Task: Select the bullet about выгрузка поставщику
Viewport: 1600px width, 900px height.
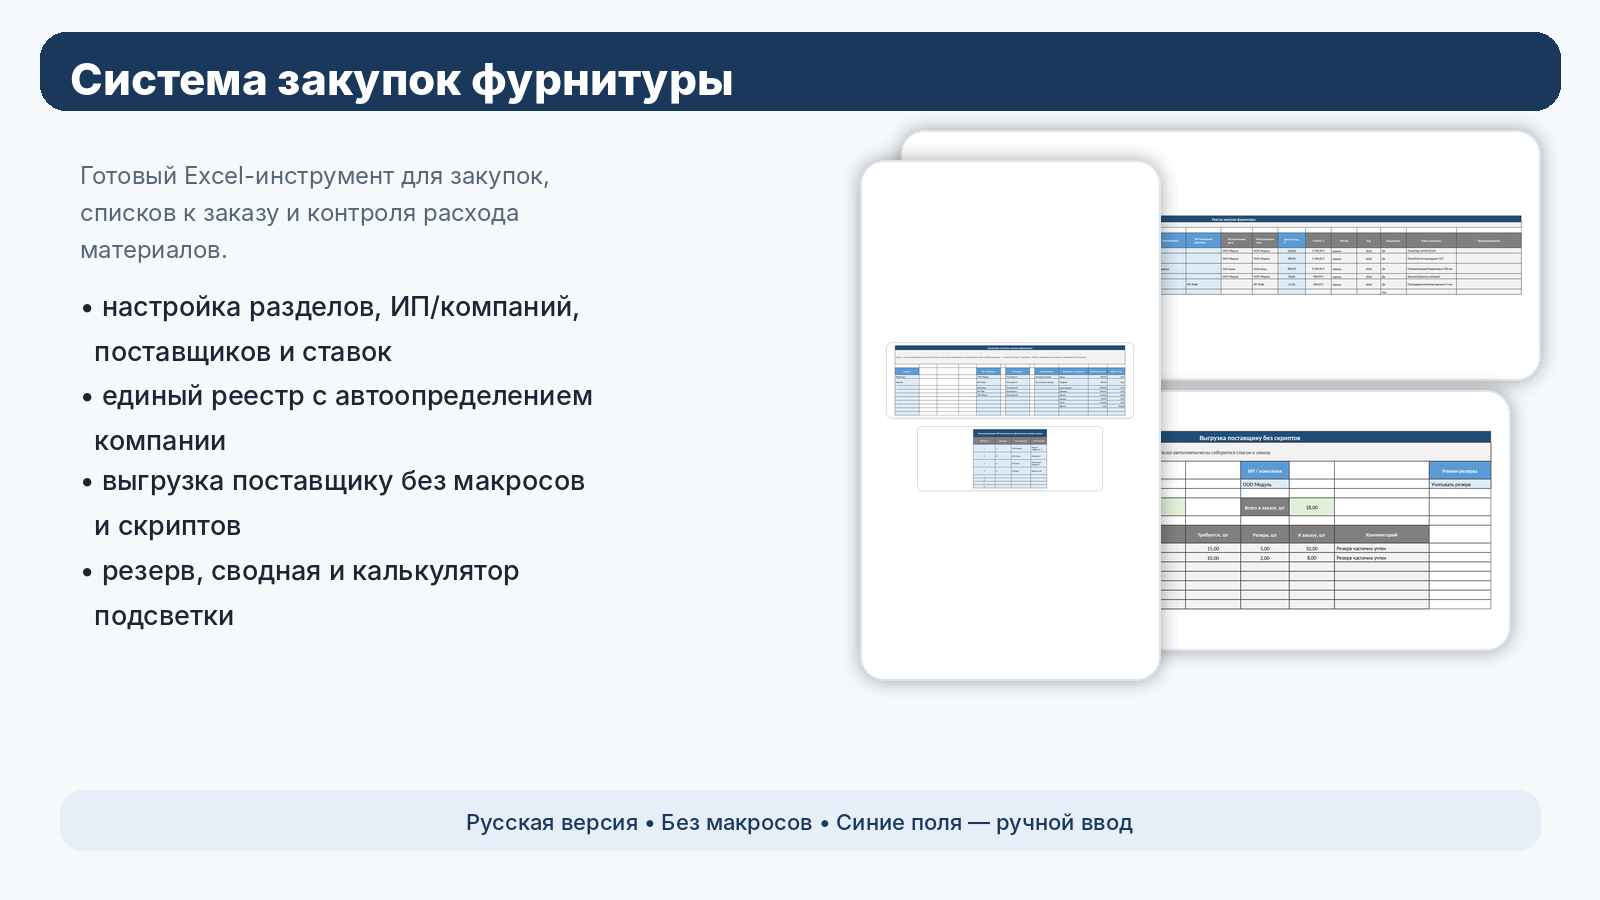Action: (340, 503)
